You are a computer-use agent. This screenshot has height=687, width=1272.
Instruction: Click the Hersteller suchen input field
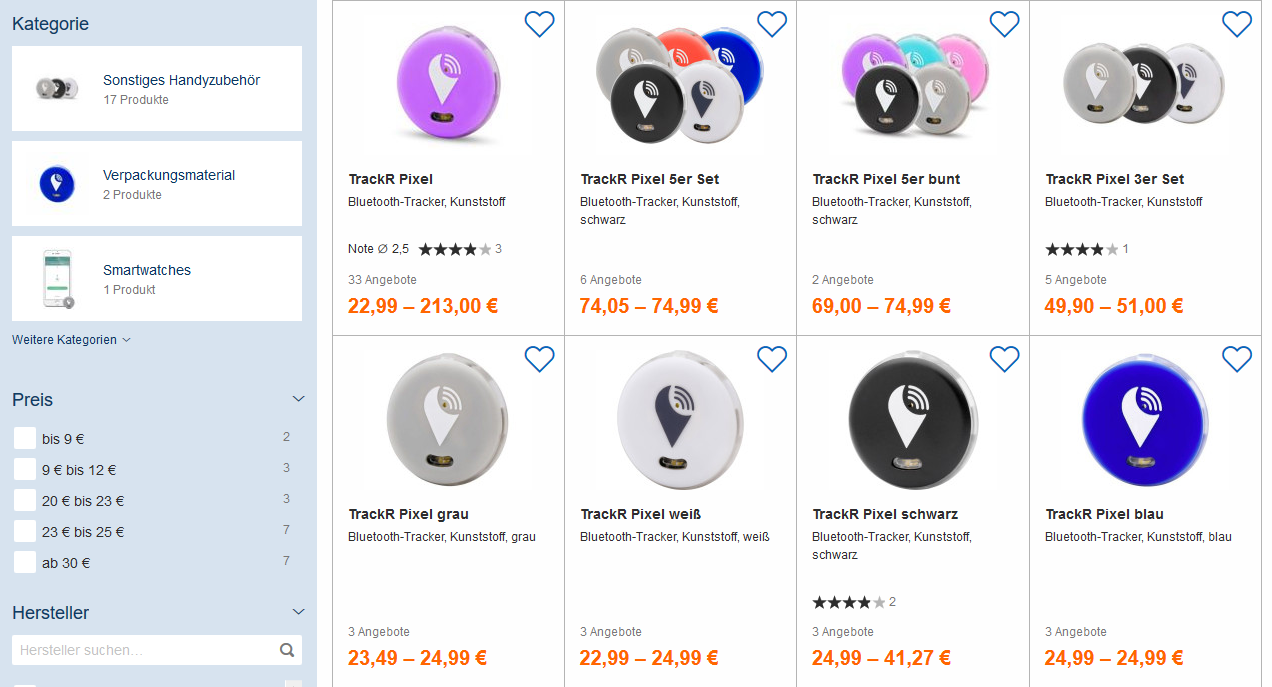[x=145, y=650]
